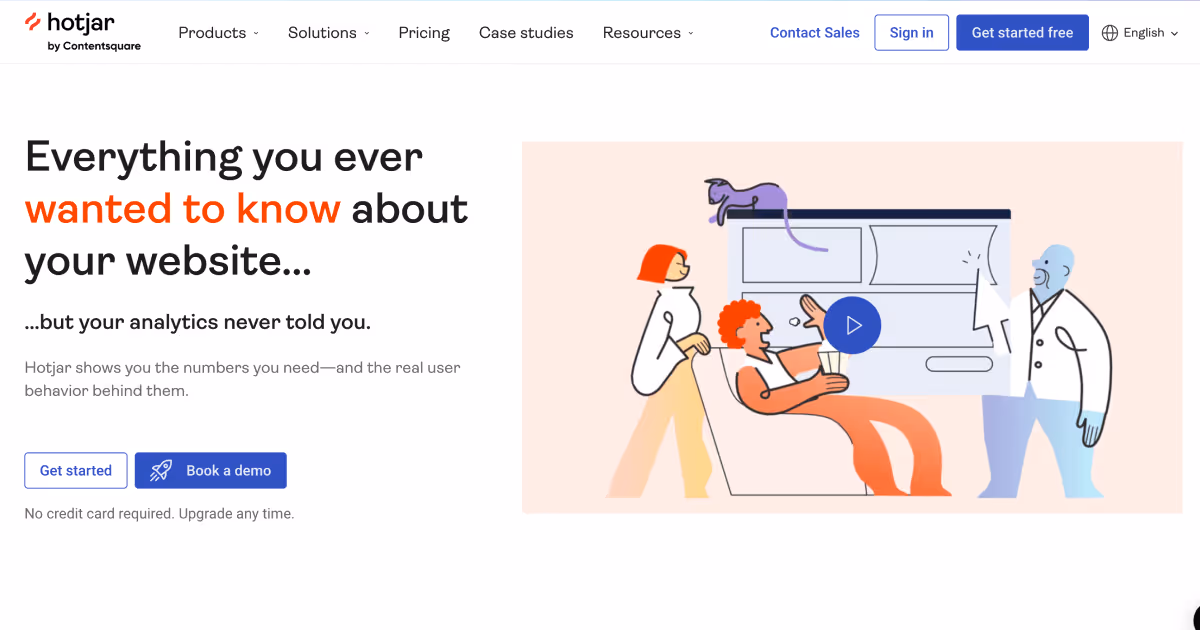The width and height of the screenshot is (1200, 630).
Task: Go to the Pricing page
Action: (x=424, y=33)
